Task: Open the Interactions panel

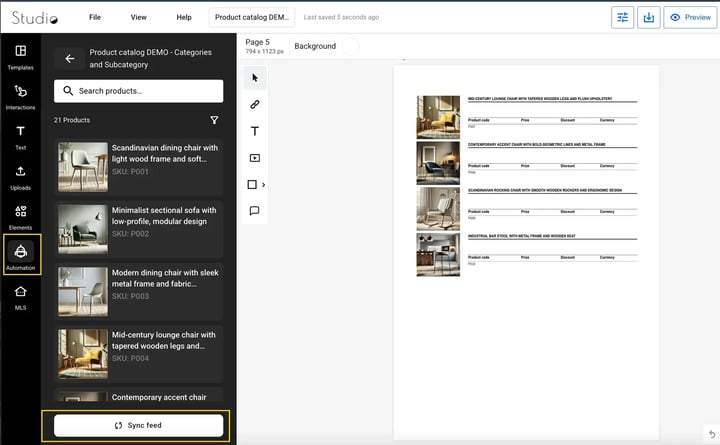Action: [21, 97]
